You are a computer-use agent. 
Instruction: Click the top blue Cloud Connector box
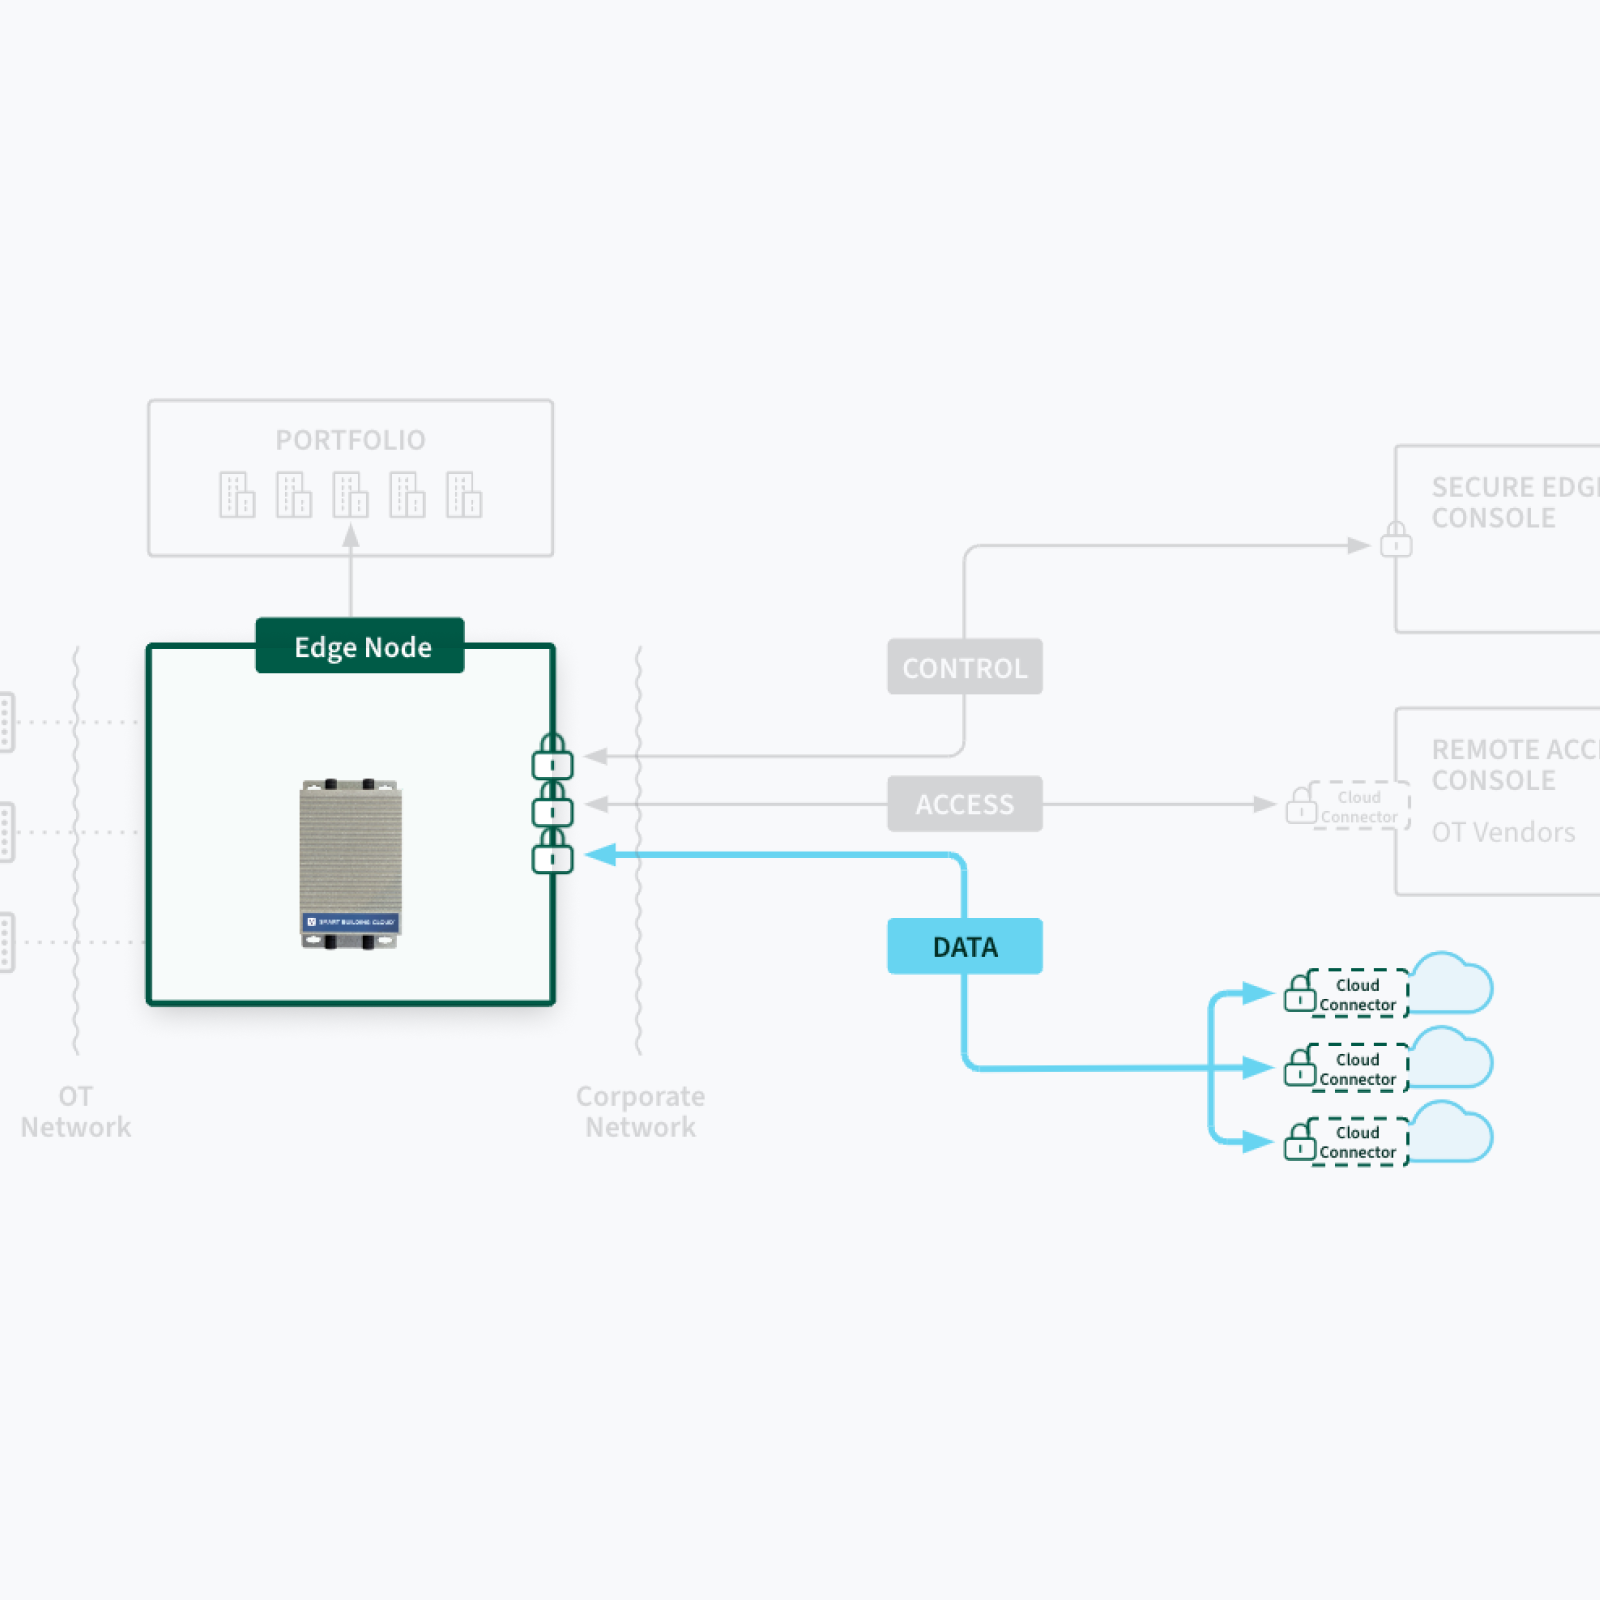[x=1358, y=993]
